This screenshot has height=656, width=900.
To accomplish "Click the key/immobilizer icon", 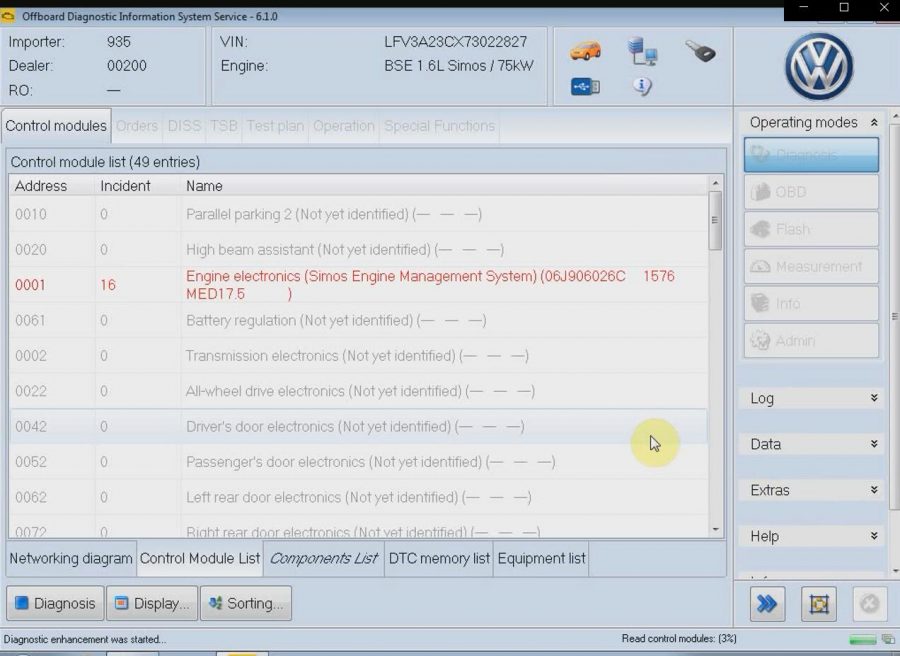I will (700, 50).
